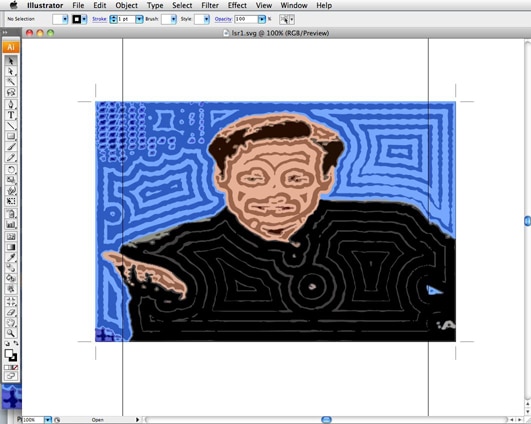The width and height of the screenshot is (531, 424).
Task: Open the Object menu
Action: click(127, 5)
